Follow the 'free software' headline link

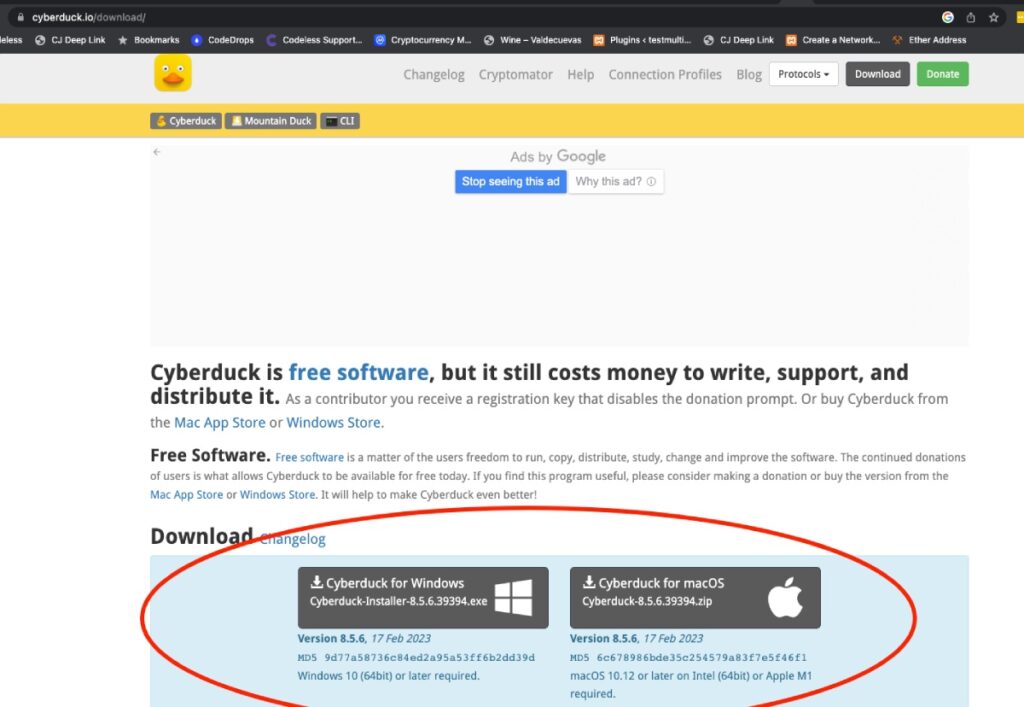tap(359, 372)
